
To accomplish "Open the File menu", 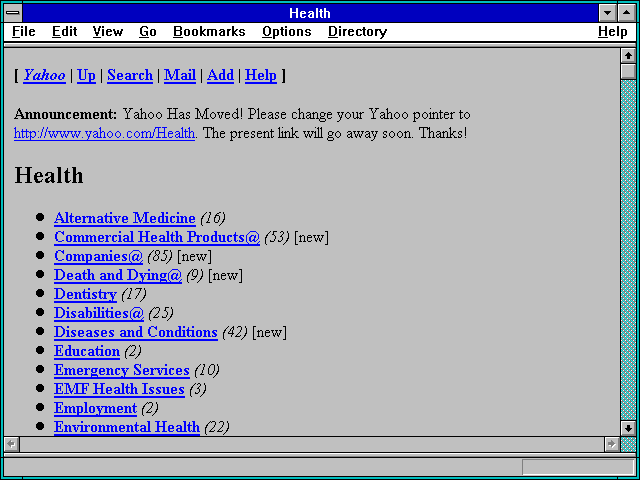I will [x=24, y=32].
